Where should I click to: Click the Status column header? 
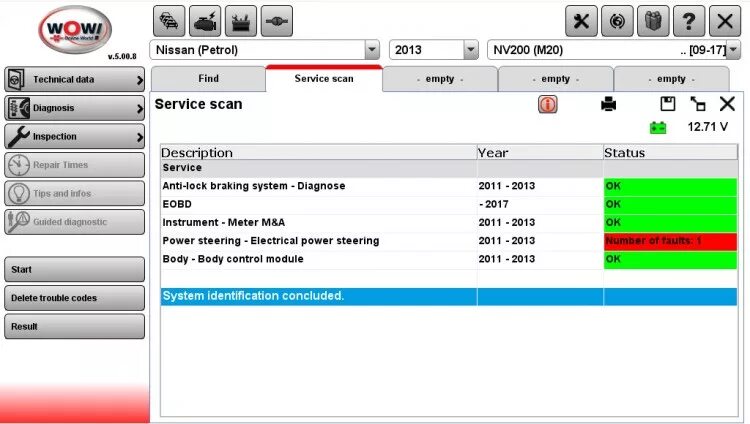(670, 153)
